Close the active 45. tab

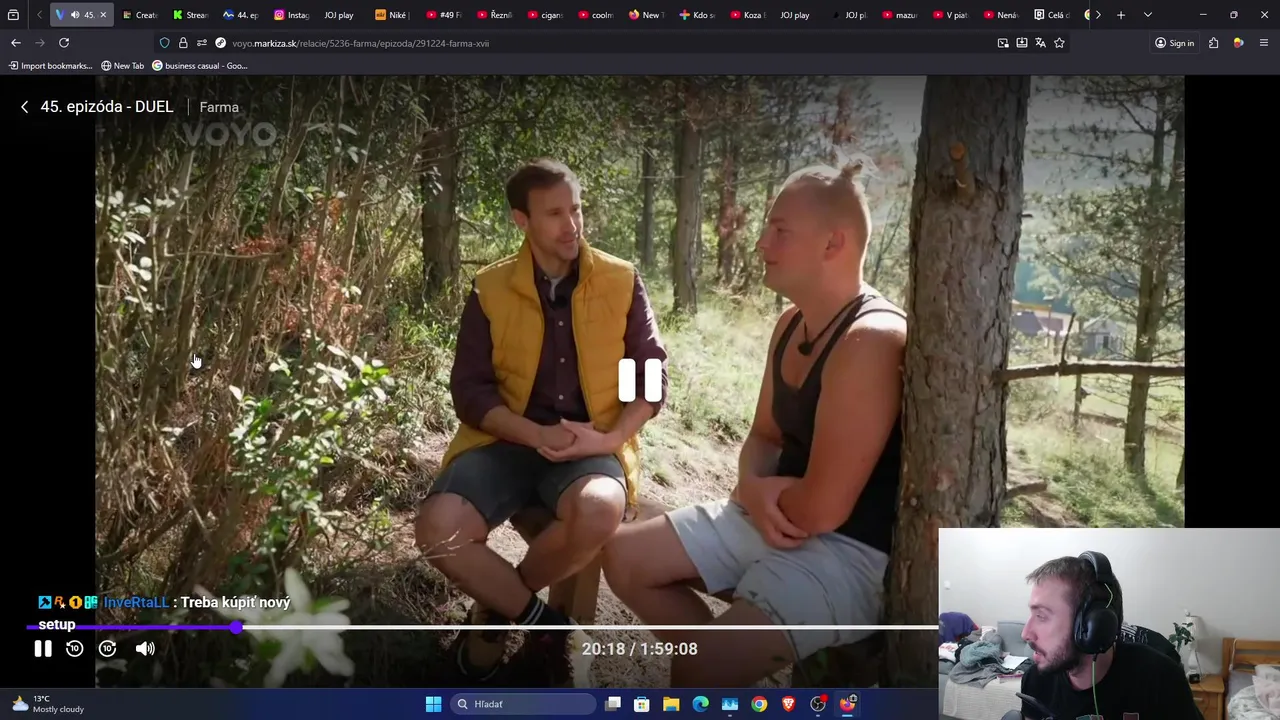pyautogui.click(x=102, y=15)
